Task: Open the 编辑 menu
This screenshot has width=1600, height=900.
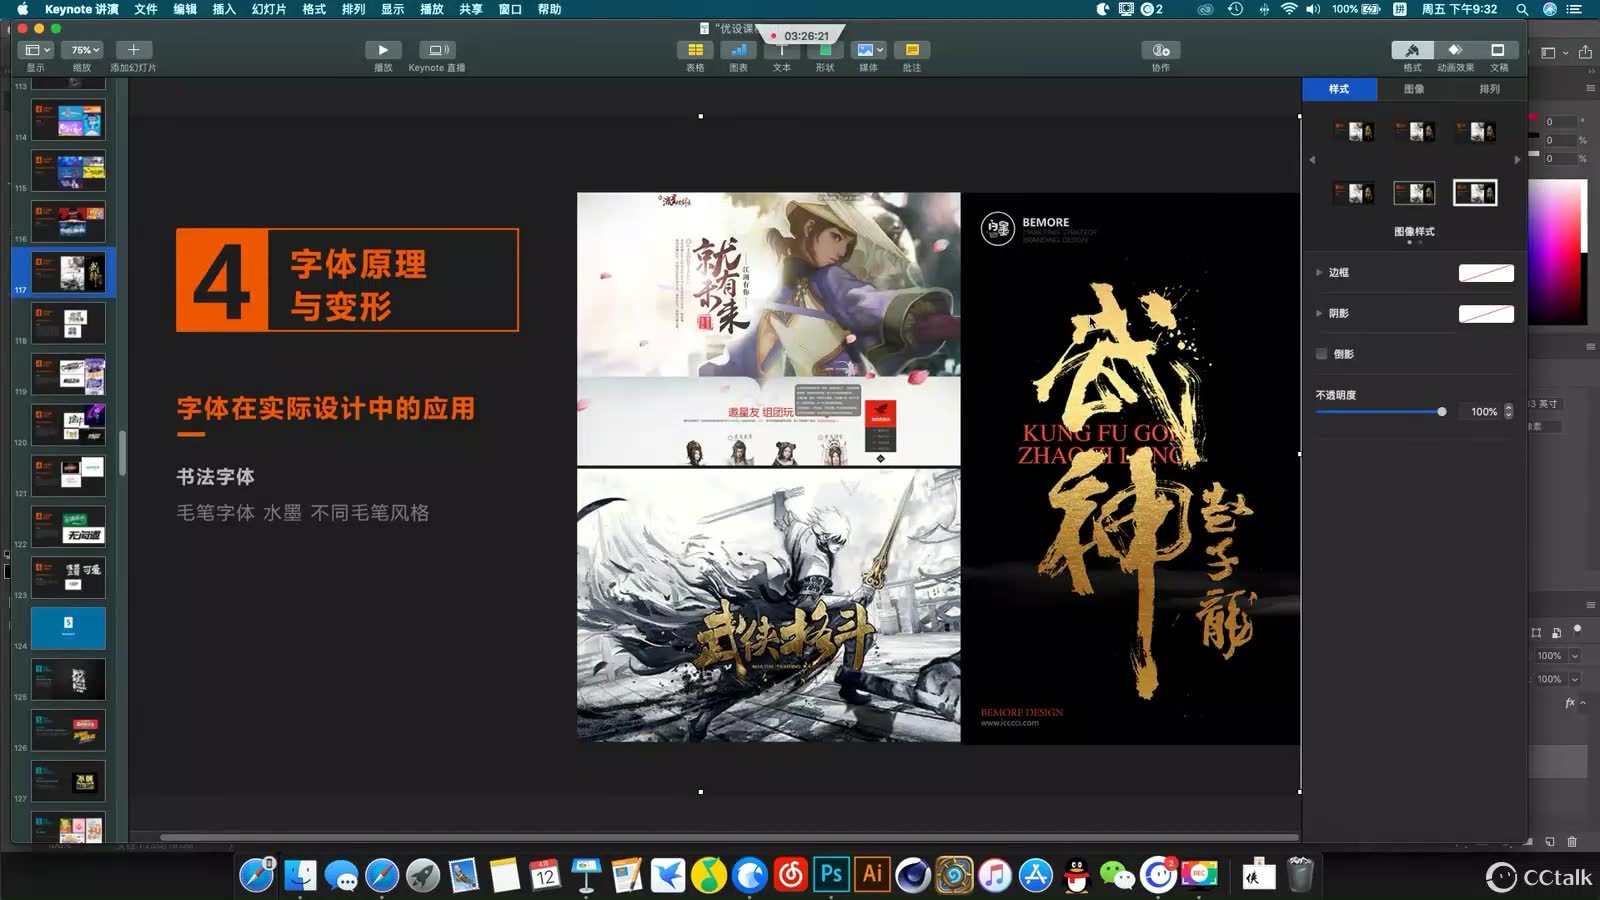Action: click(185, 9)
